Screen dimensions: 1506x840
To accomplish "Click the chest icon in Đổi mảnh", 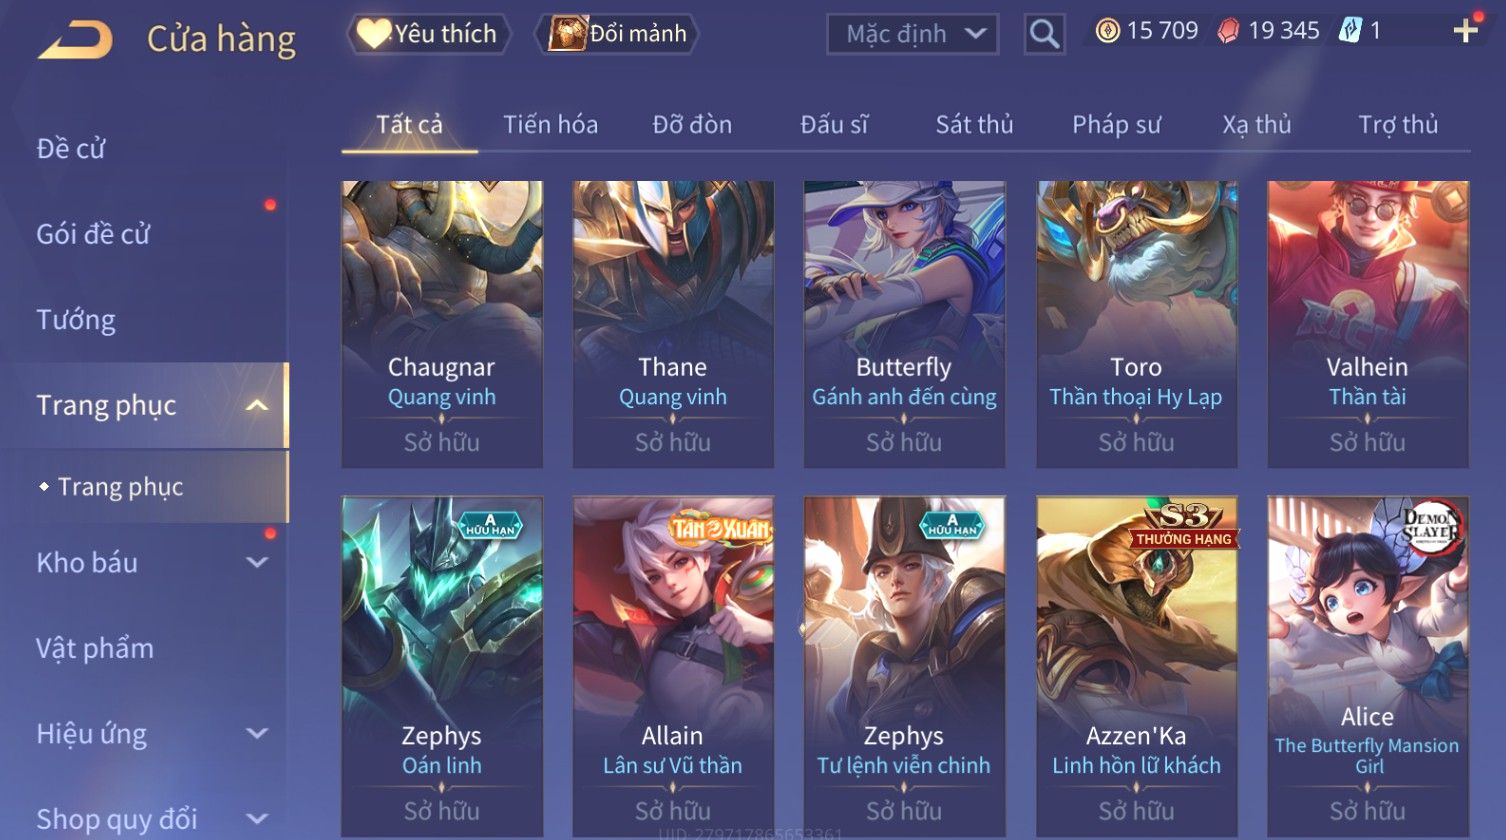I will (x=567, y=34).
